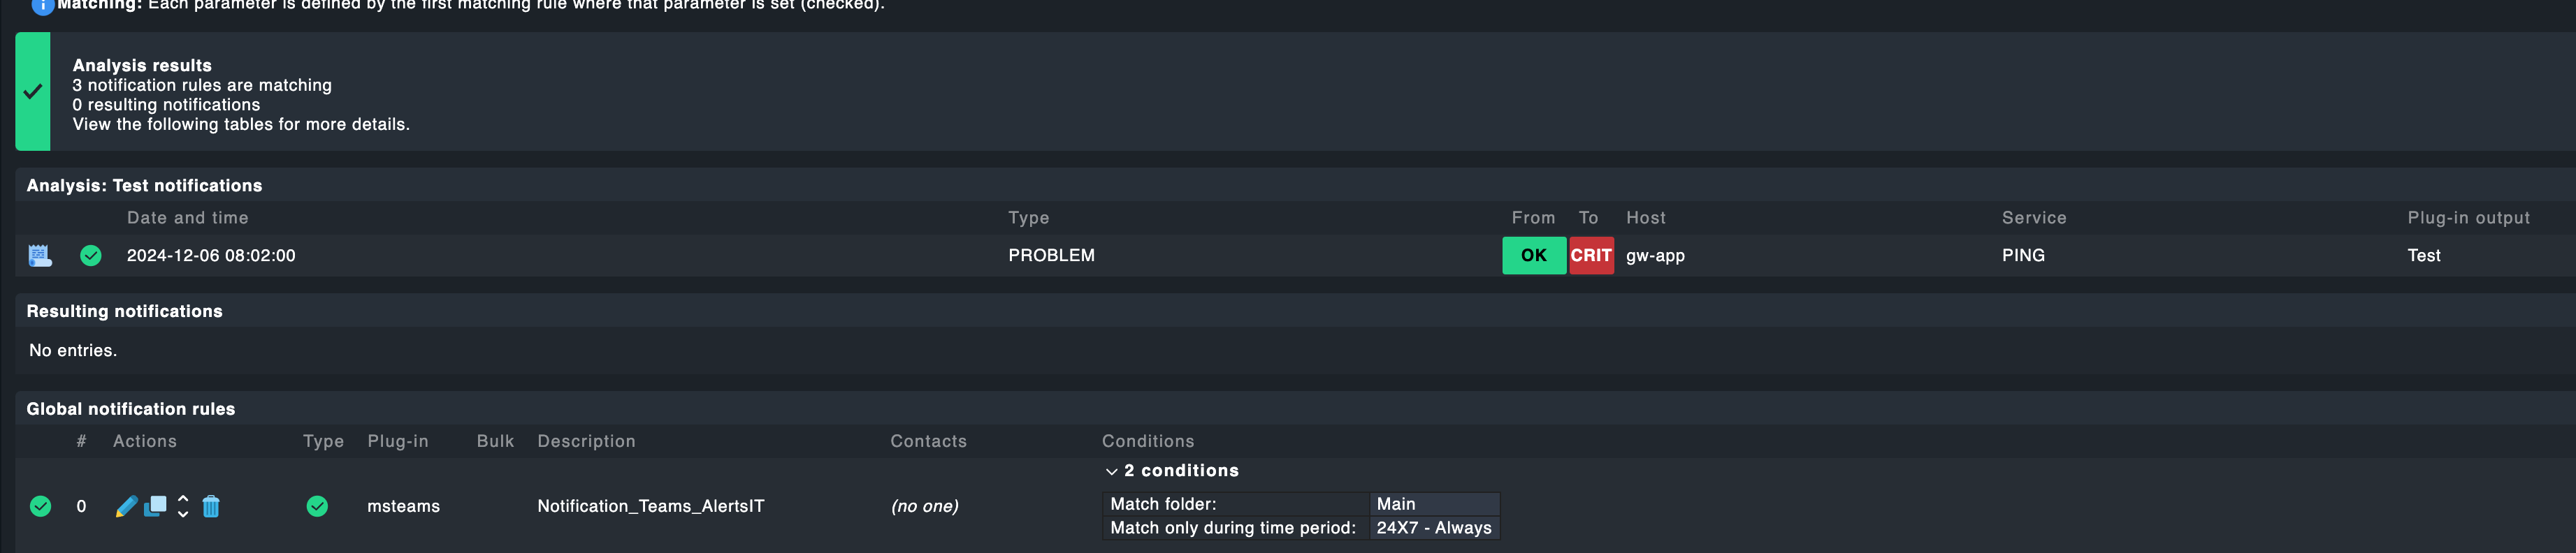The image size is (2576, 553).
Task: Open the gw-app host link
Action: [1655, 255]
